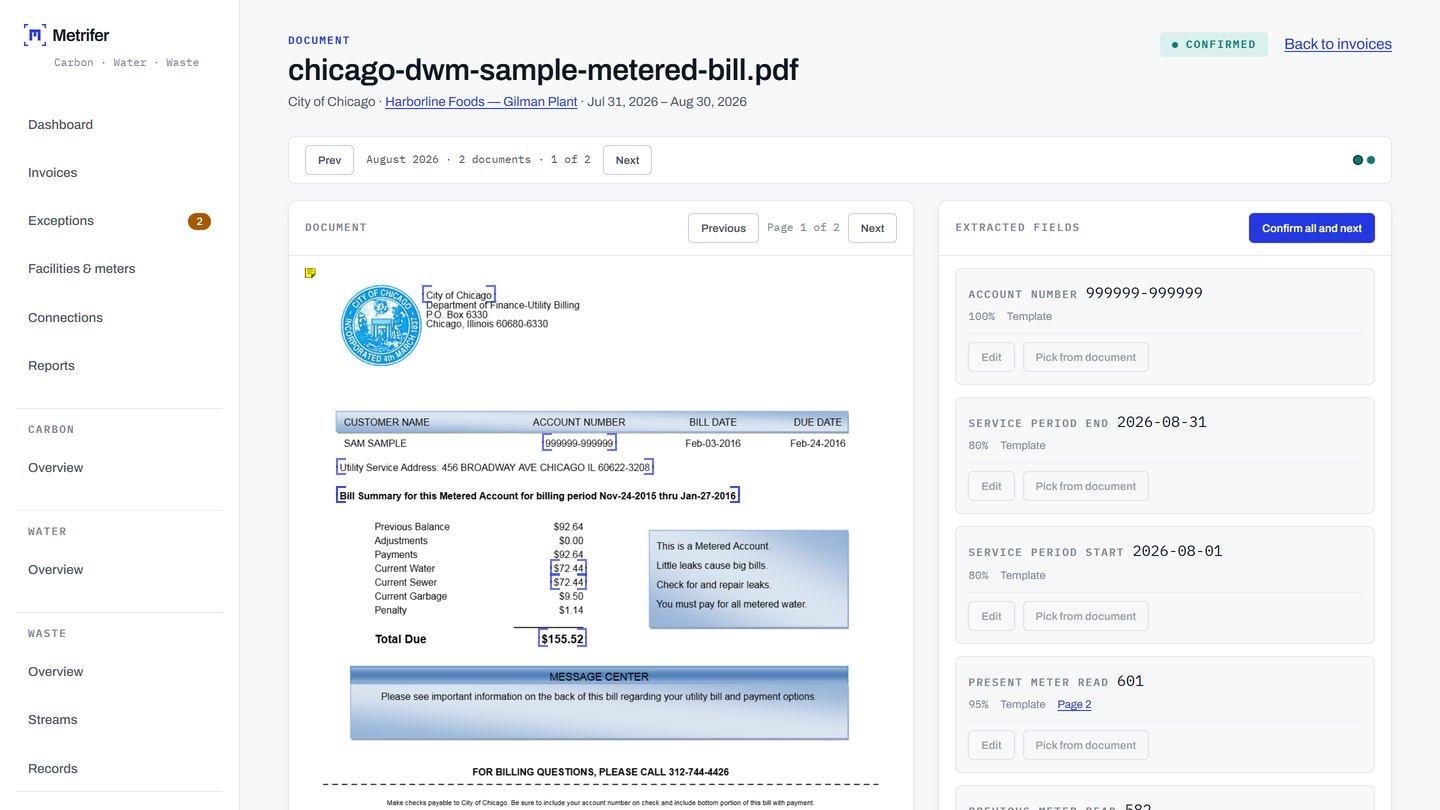Follow the Back to invoices link
Screen dimensions: 1440x810
1338,44
